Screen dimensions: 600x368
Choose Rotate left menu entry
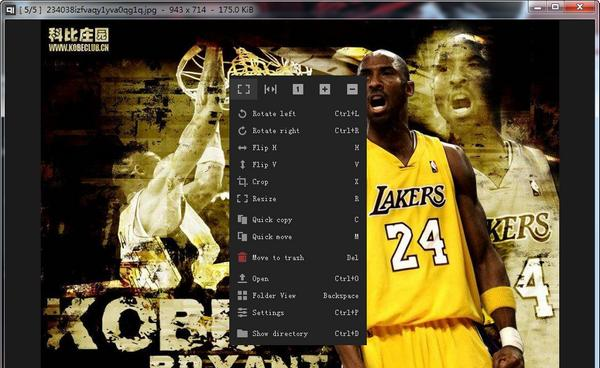(298, 114)
